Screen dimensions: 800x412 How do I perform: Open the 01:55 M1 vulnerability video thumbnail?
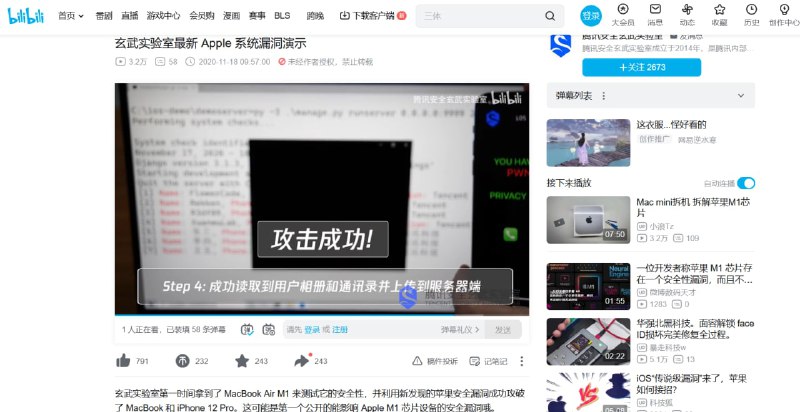[588, 286]
